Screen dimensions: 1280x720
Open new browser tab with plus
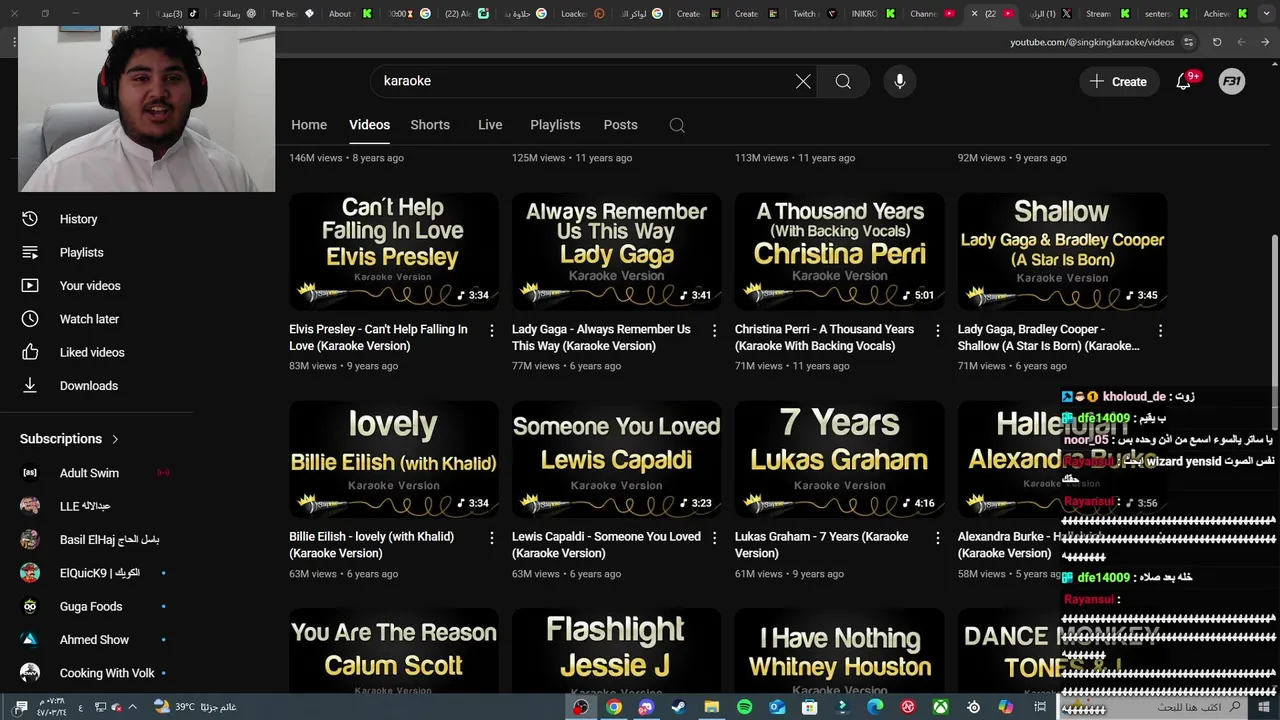(x=137, y=14)
